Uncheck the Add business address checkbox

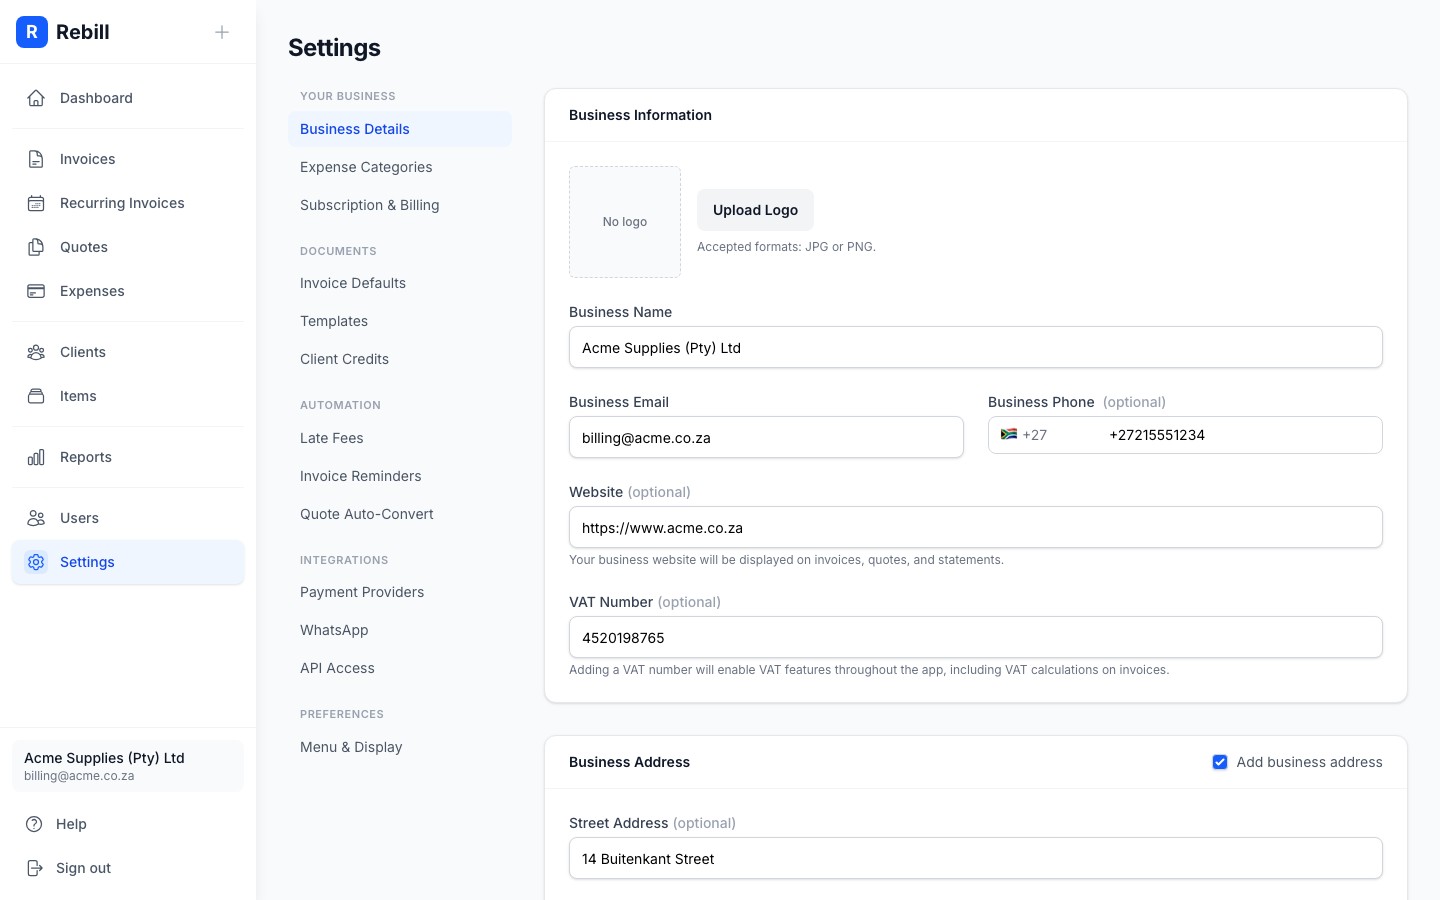pos(1220,762)
